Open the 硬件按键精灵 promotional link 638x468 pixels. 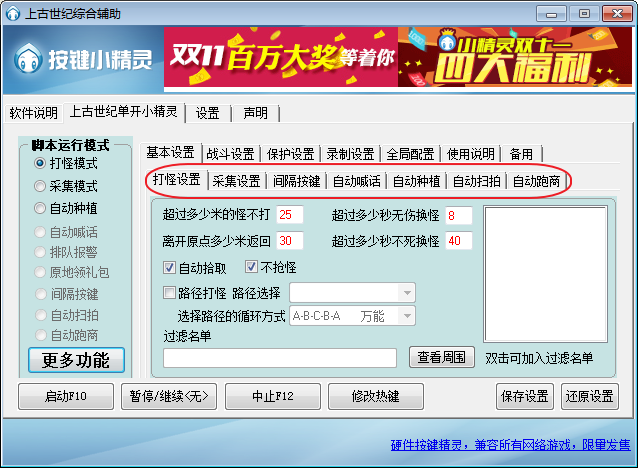[510, 445]
